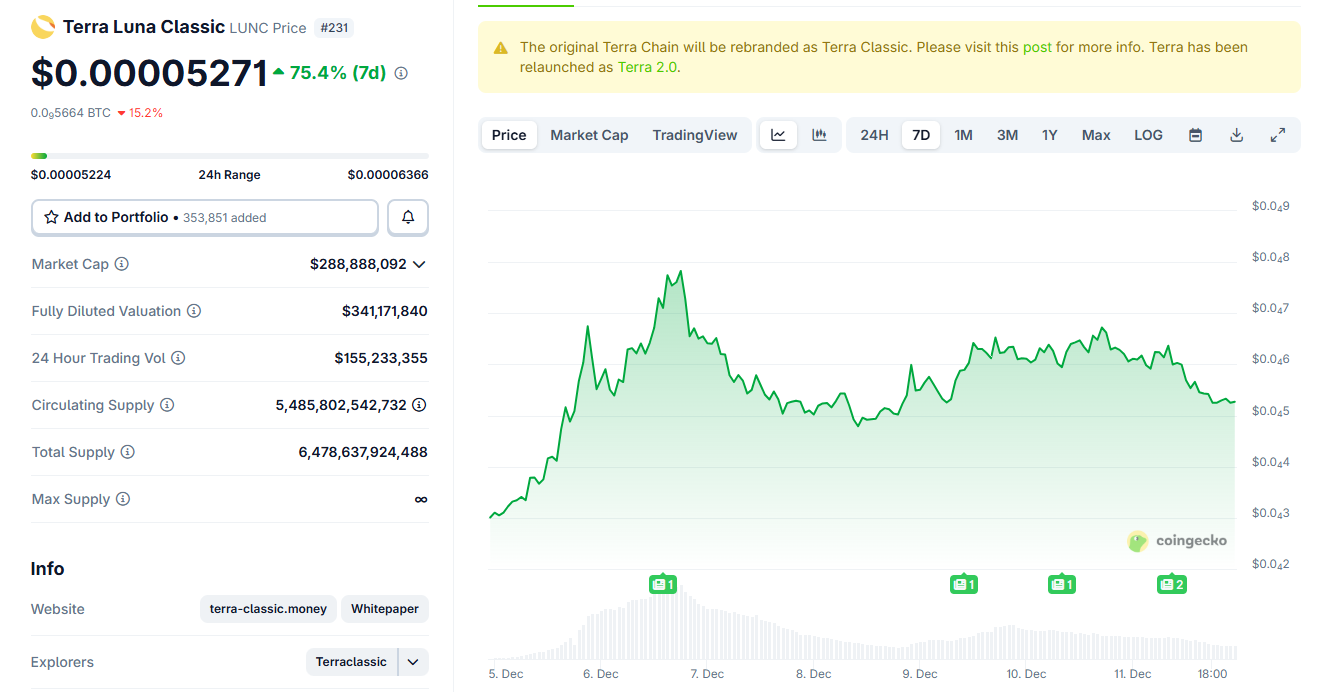Switch to line chart view icon

(x=778, y=135)
